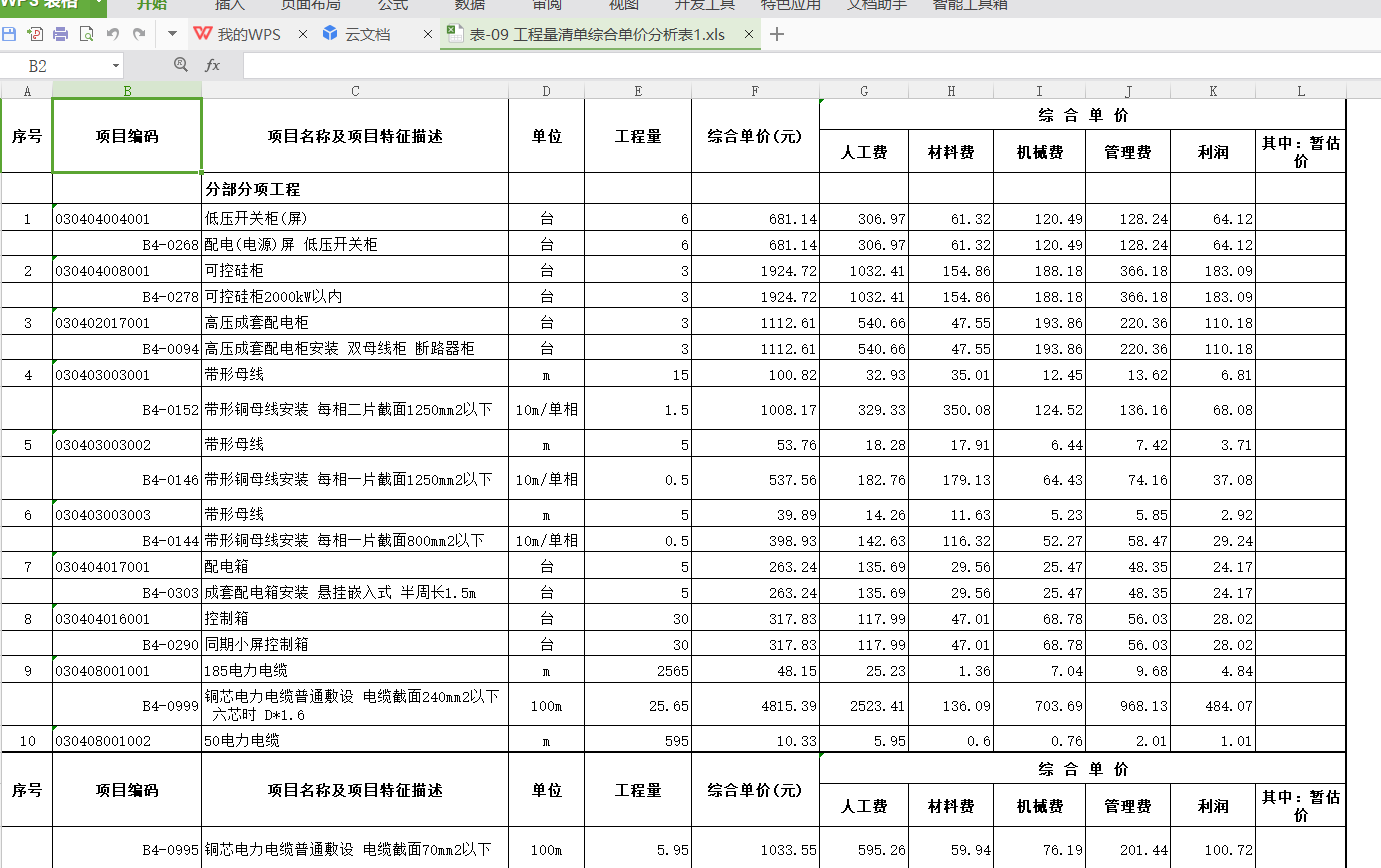This screenshot has width=1381, height=868.
Task: Select the selected 项目编码 header cell in B2
Action: coord(127,136)
